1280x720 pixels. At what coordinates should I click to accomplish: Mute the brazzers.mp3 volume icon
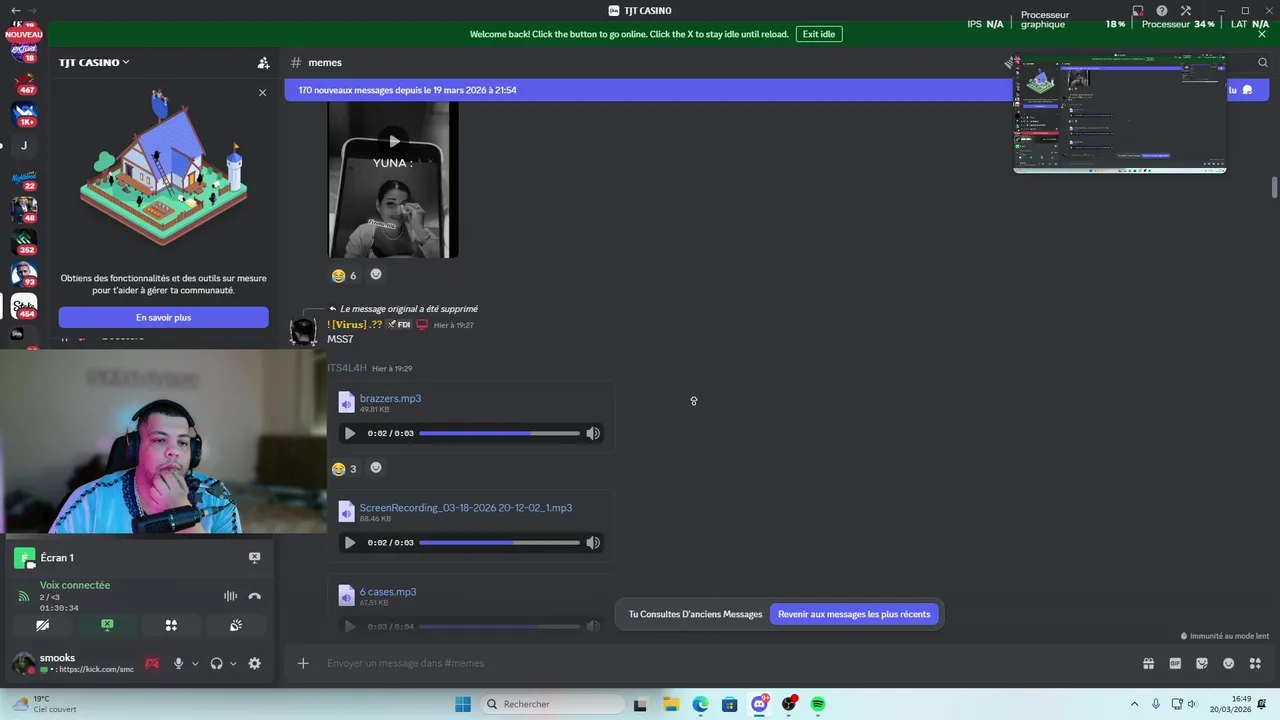point(593,433)
